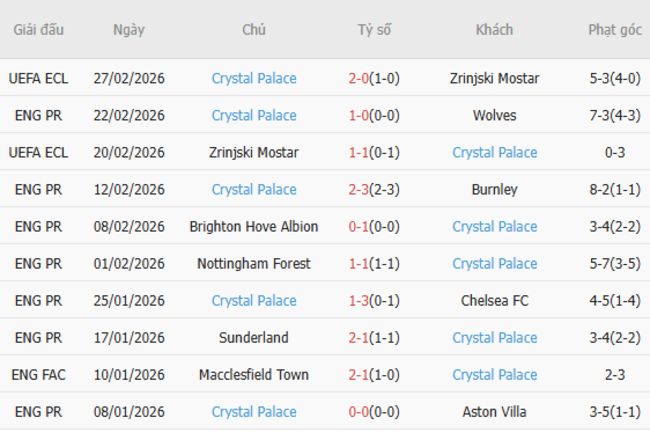Click the Giải đấu column header
650x440 pixels.
[x=38, y=30]
